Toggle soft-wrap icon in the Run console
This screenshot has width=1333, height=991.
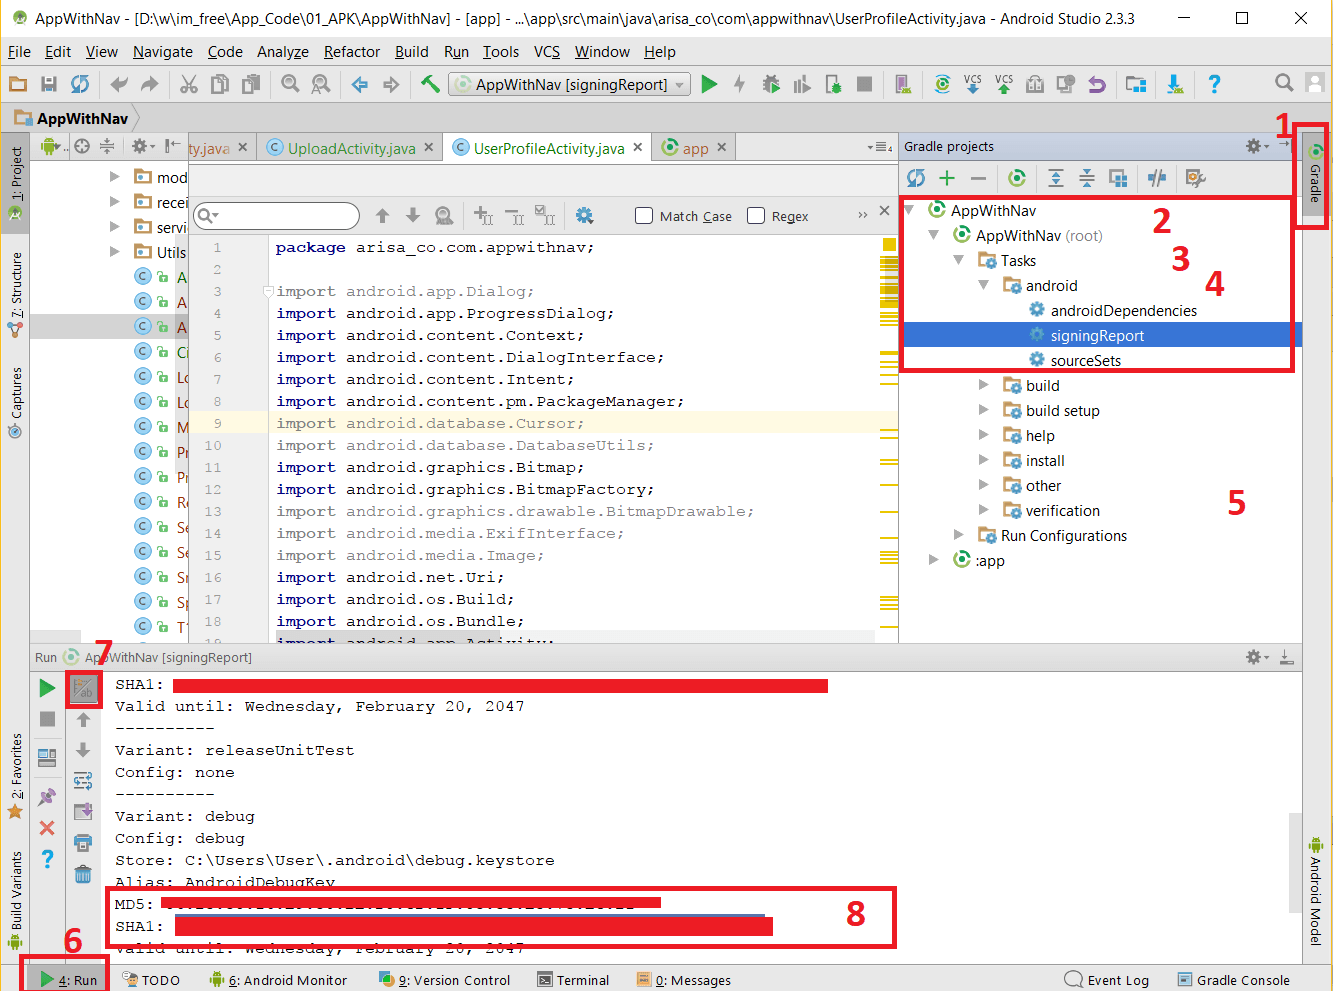tap(83, 781)
